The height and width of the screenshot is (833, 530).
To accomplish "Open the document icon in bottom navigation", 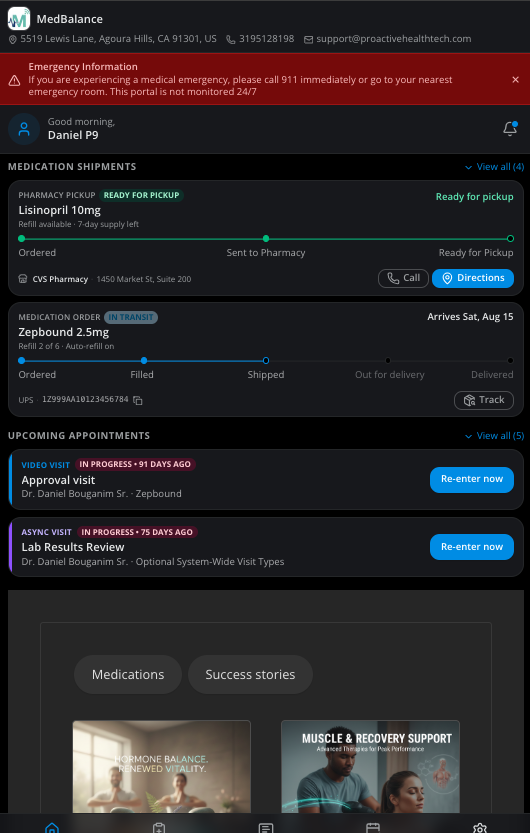I will coord(266,828).
